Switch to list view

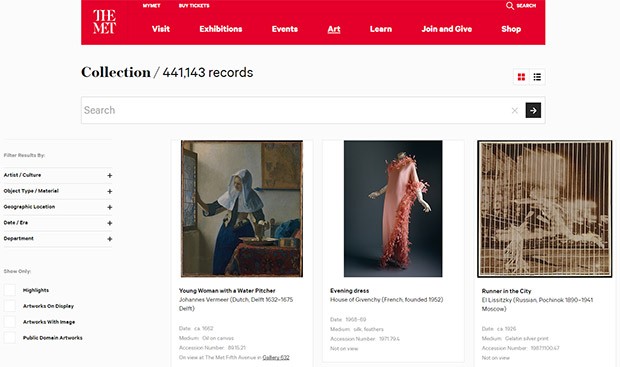[537, 77]
